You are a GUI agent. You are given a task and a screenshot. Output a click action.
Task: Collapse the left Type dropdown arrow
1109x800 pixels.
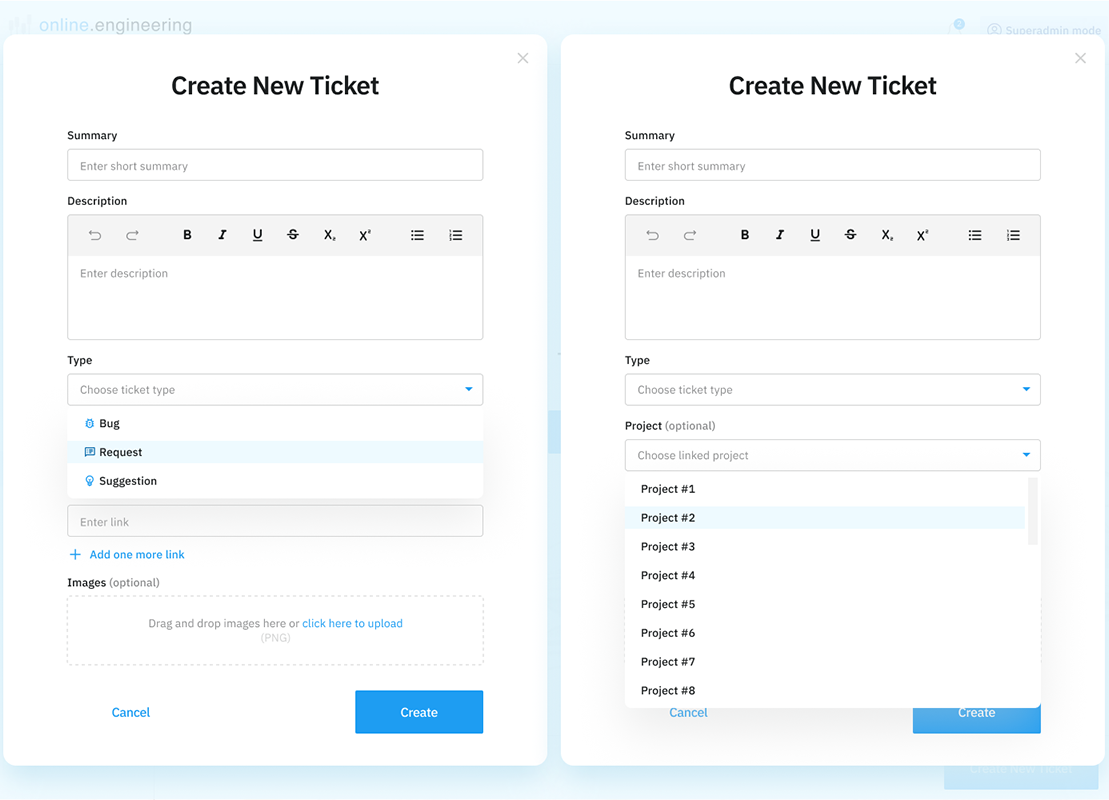tap(468, 389)
